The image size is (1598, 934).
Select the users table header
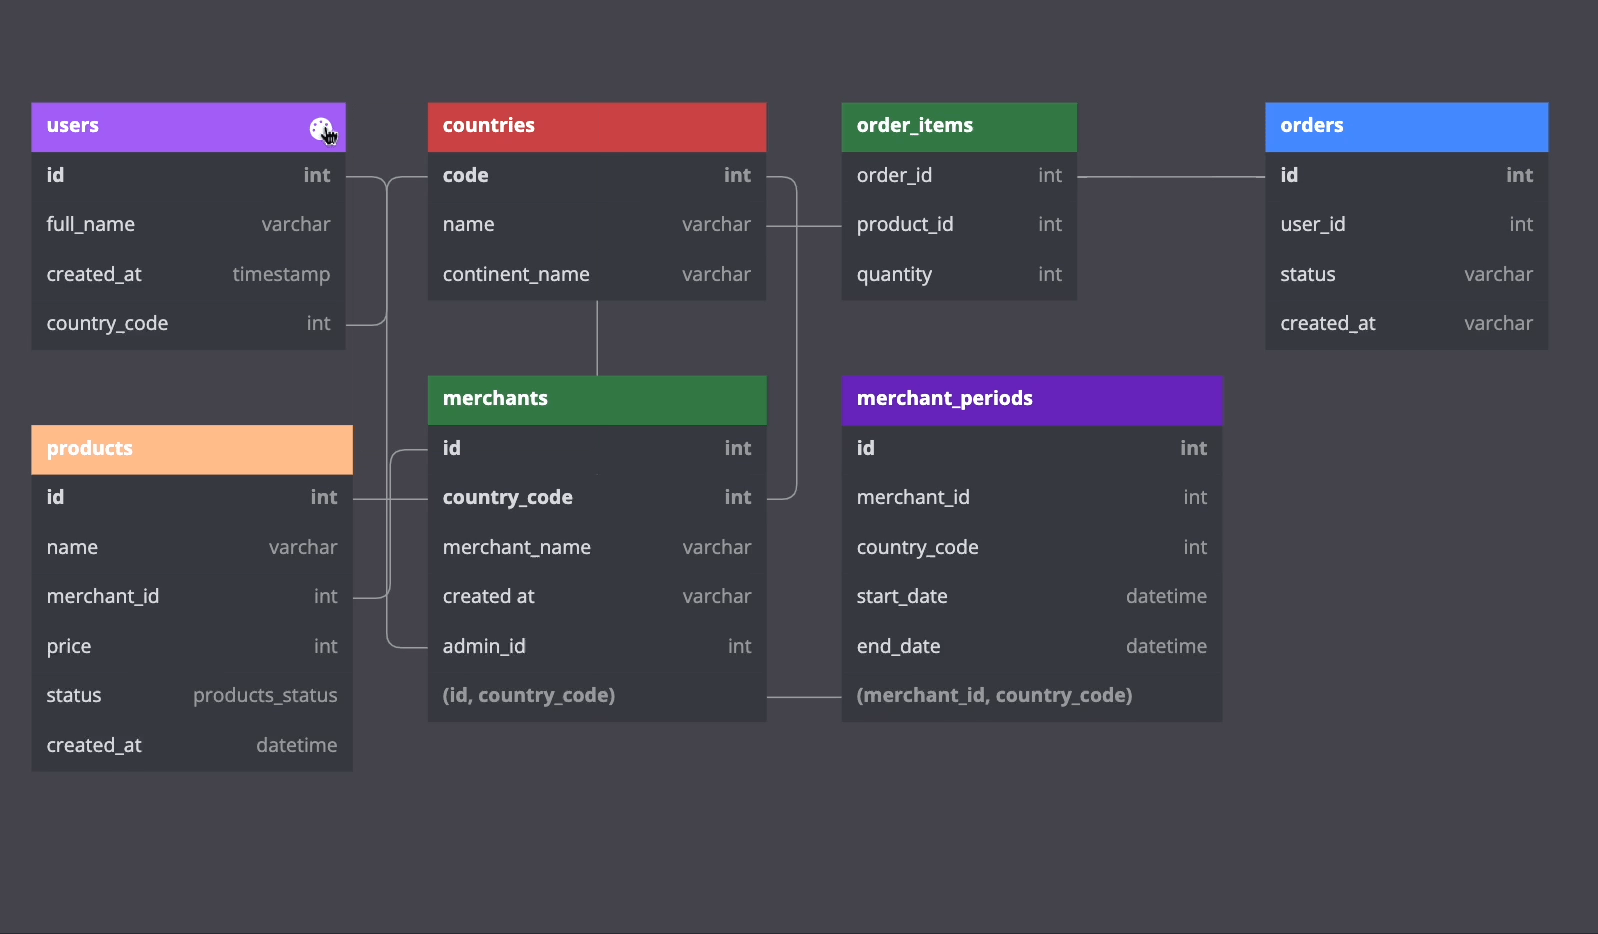[x=188, y=127]
